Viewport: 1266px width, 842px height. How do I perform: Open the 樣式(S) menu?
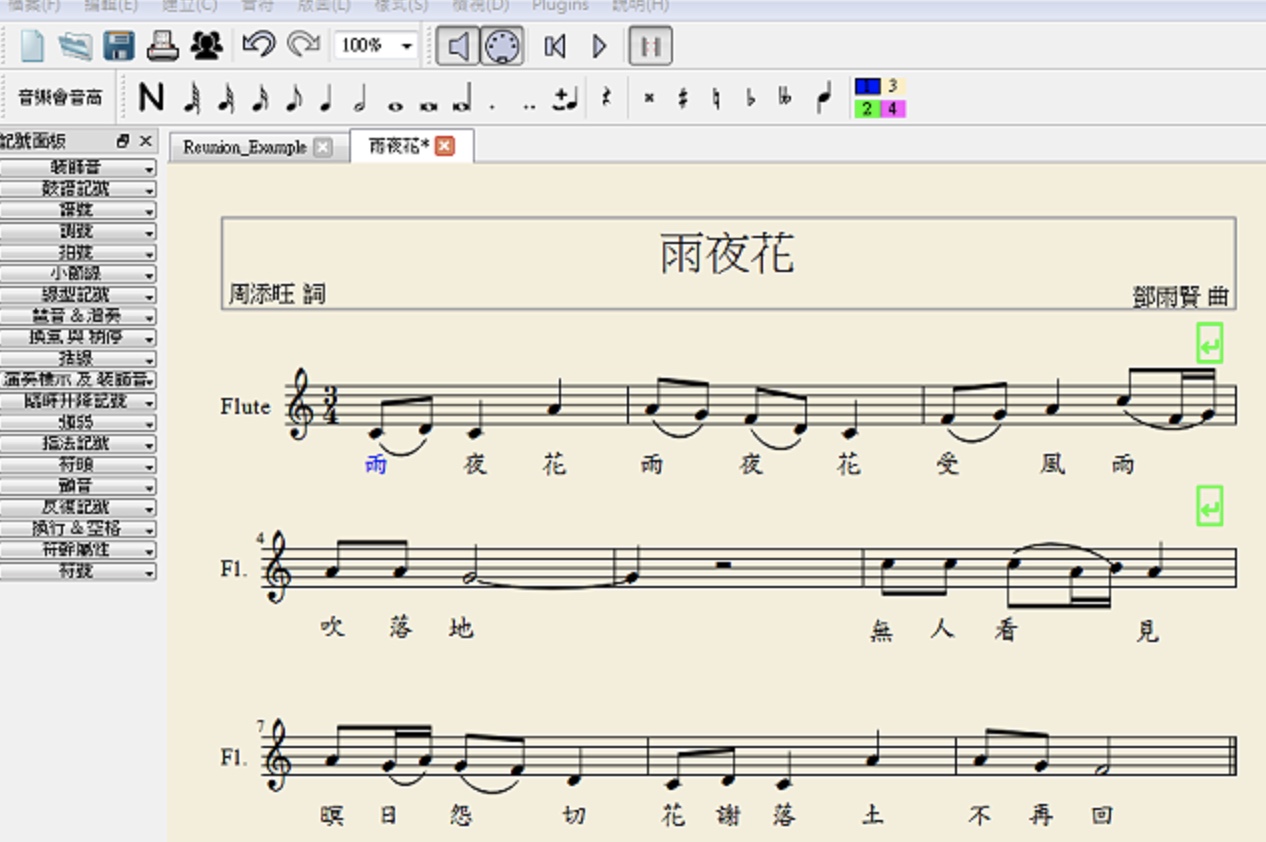click(401, 6)
